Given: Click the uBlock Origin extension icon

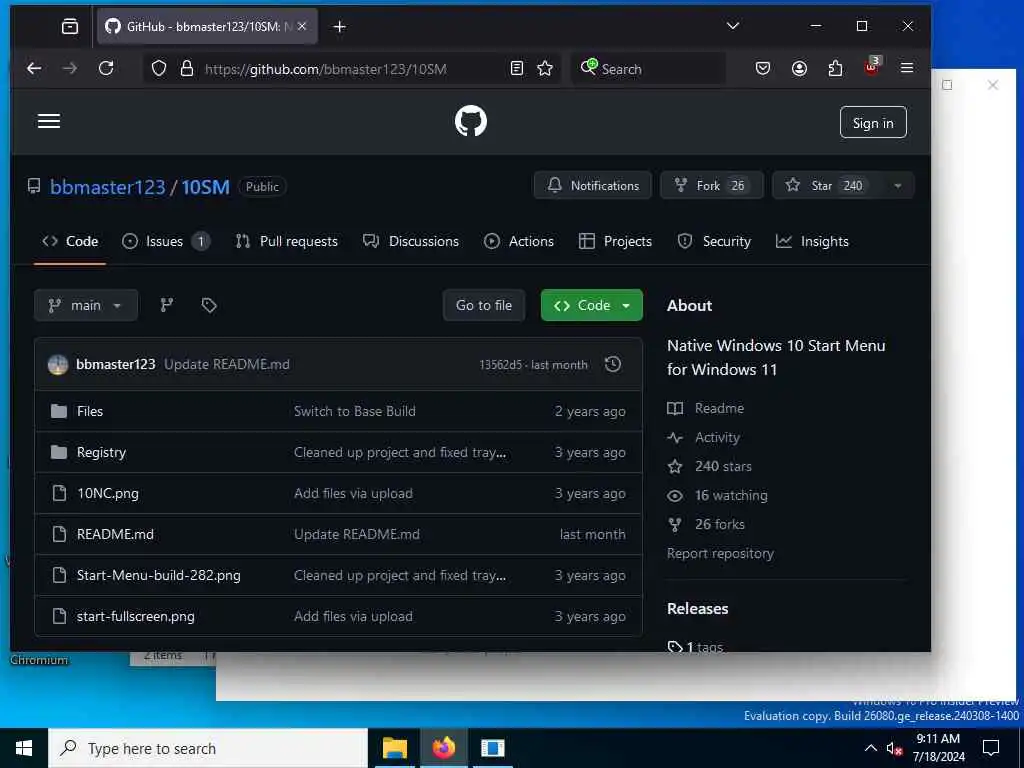Looking at the screenshot, I should [872, 67].
